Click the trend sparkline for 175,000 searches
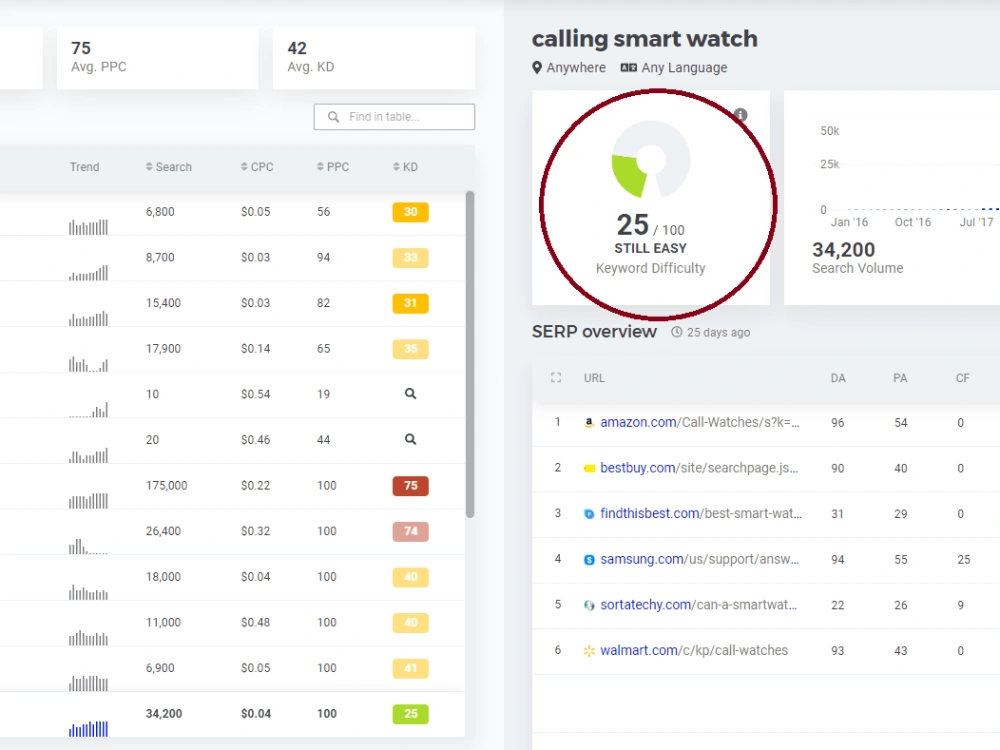This screenshot has height=750, width=1000. point(89,501)
